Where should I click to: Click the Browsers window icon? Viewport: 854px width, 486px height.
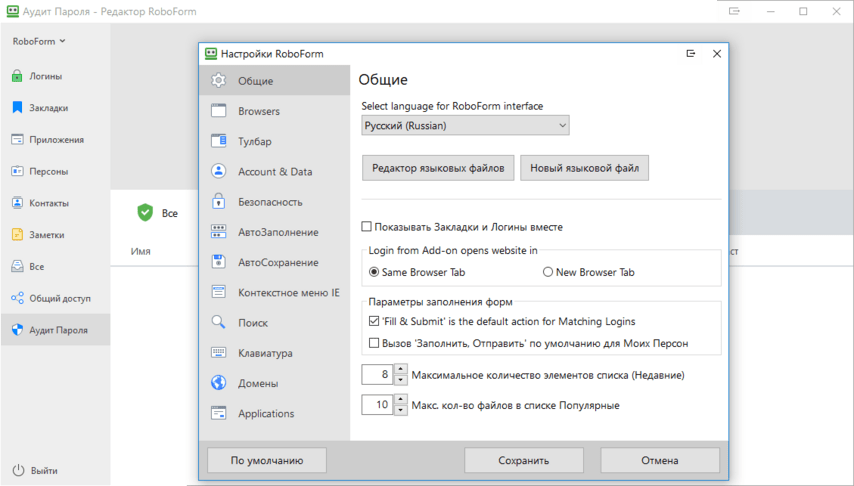(x=218, y=111)
